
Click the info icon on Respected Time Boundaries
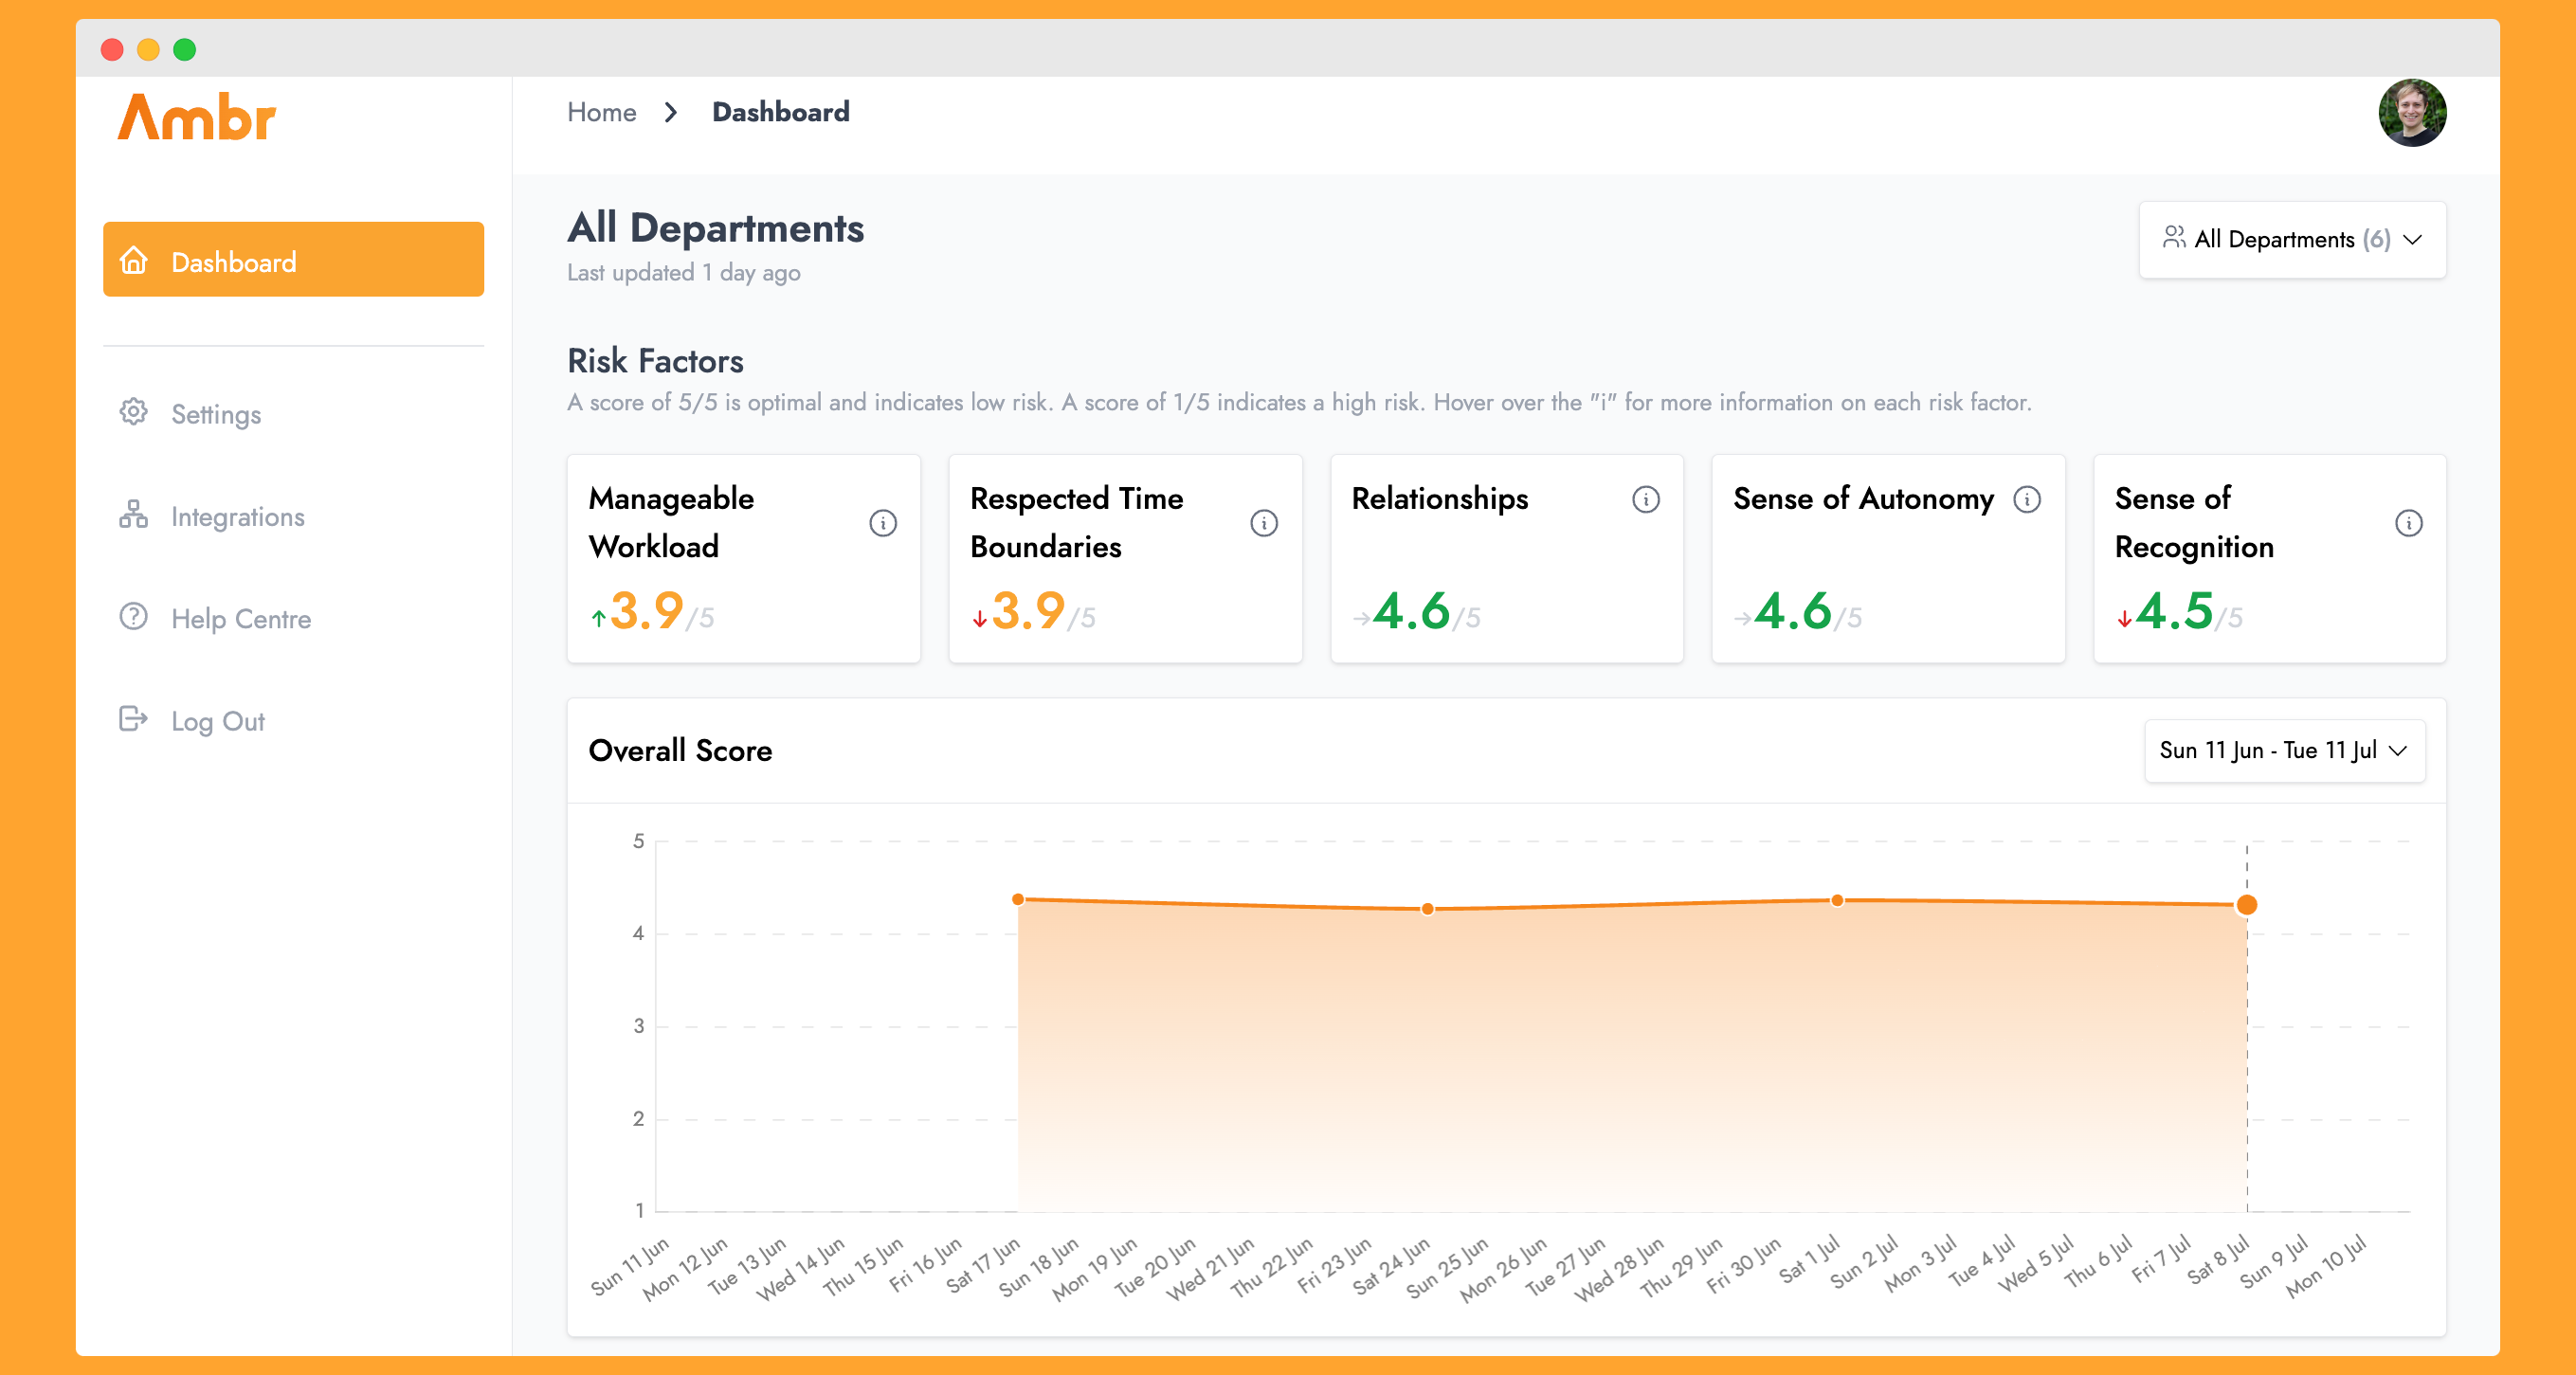(x=1263, y=522)
